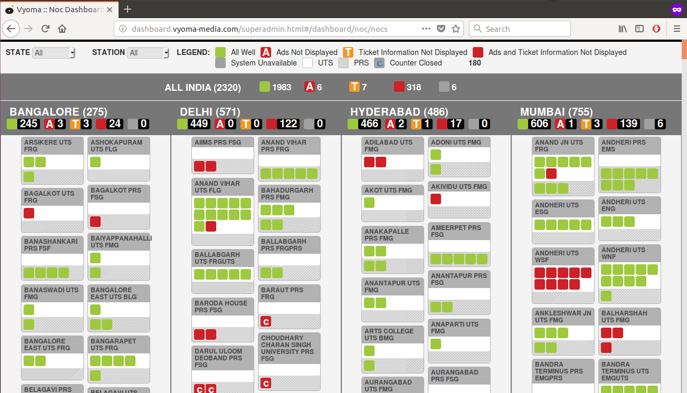Click the BALLABGARH UTS FRGUTS station title
Viewport: 687px width, 393px height.
click(217, 258)
